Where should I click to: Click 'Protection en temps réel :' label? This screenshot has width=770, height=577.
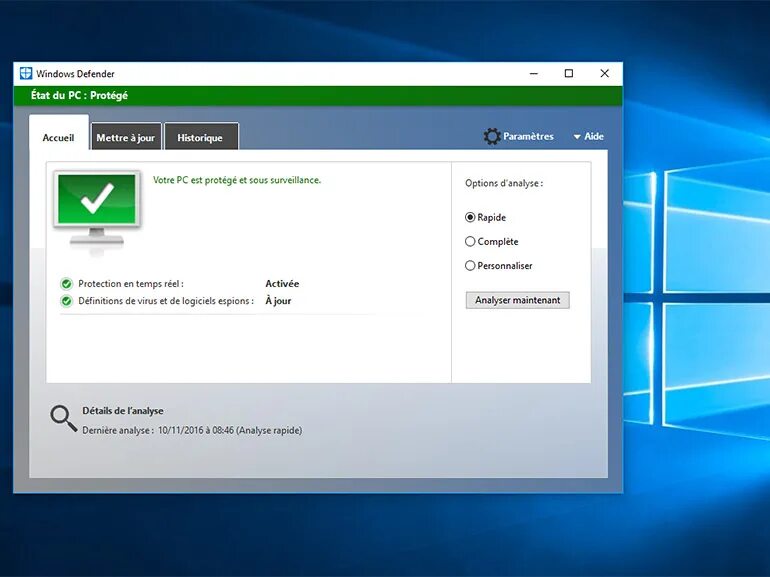131,284
